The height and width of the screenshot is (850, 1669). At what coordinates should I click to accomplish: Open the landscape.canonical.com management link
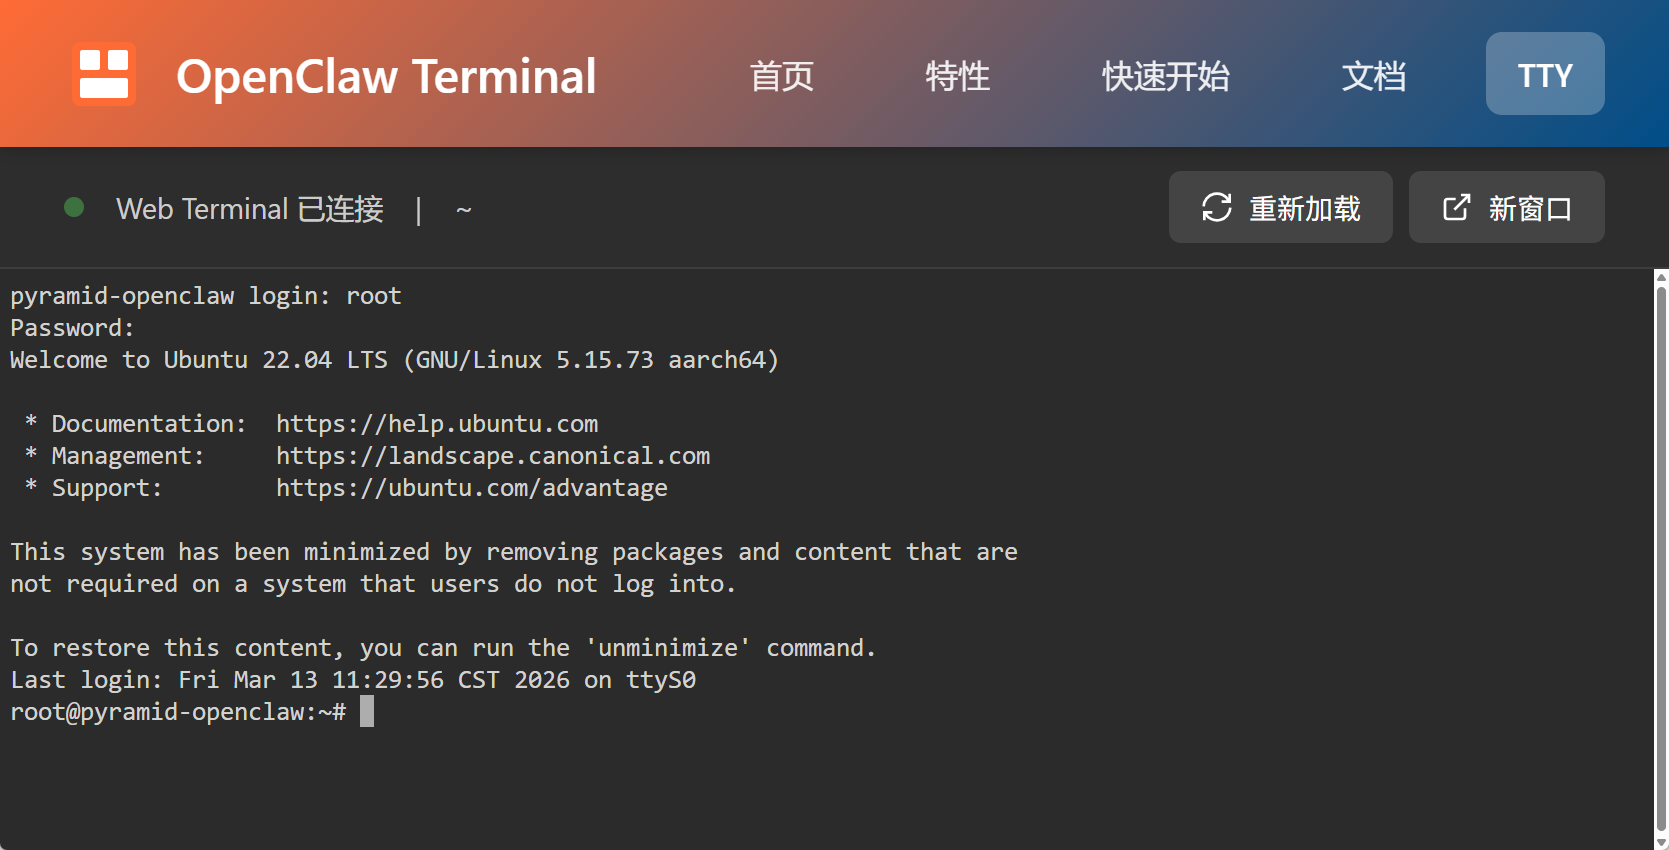tap(493, 456)
